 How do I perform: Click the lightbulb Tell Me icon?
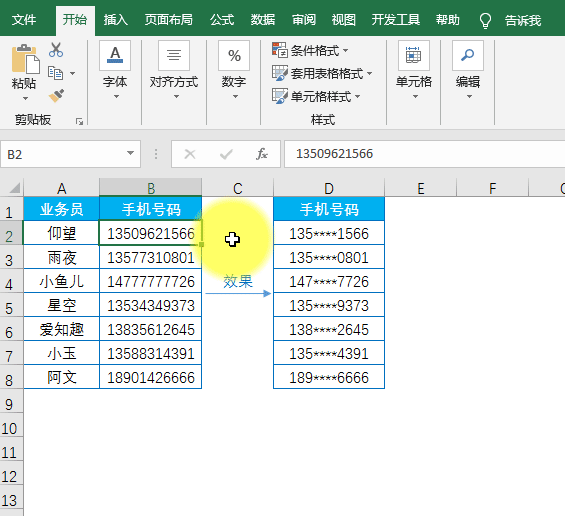(485, 20)
